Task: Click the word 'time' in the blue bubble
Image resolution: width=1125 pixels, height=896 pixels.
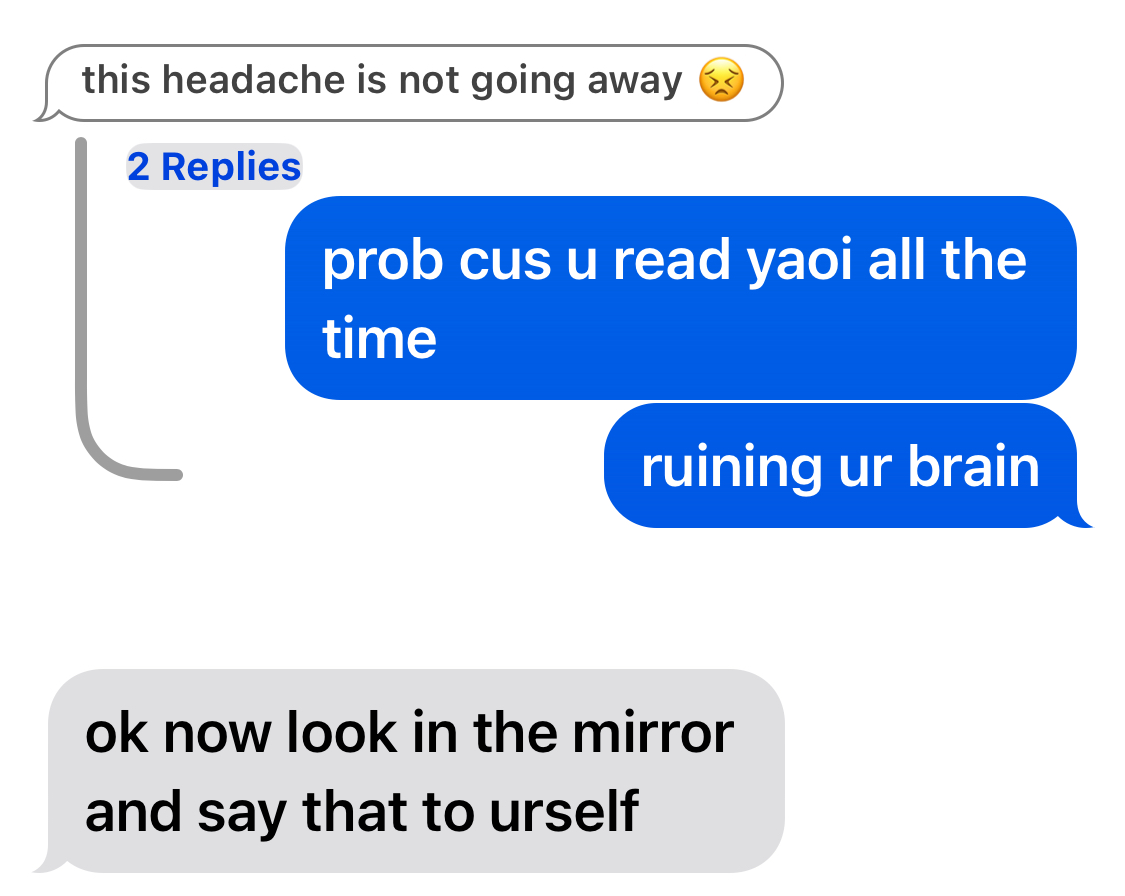Action: [380, 339]
